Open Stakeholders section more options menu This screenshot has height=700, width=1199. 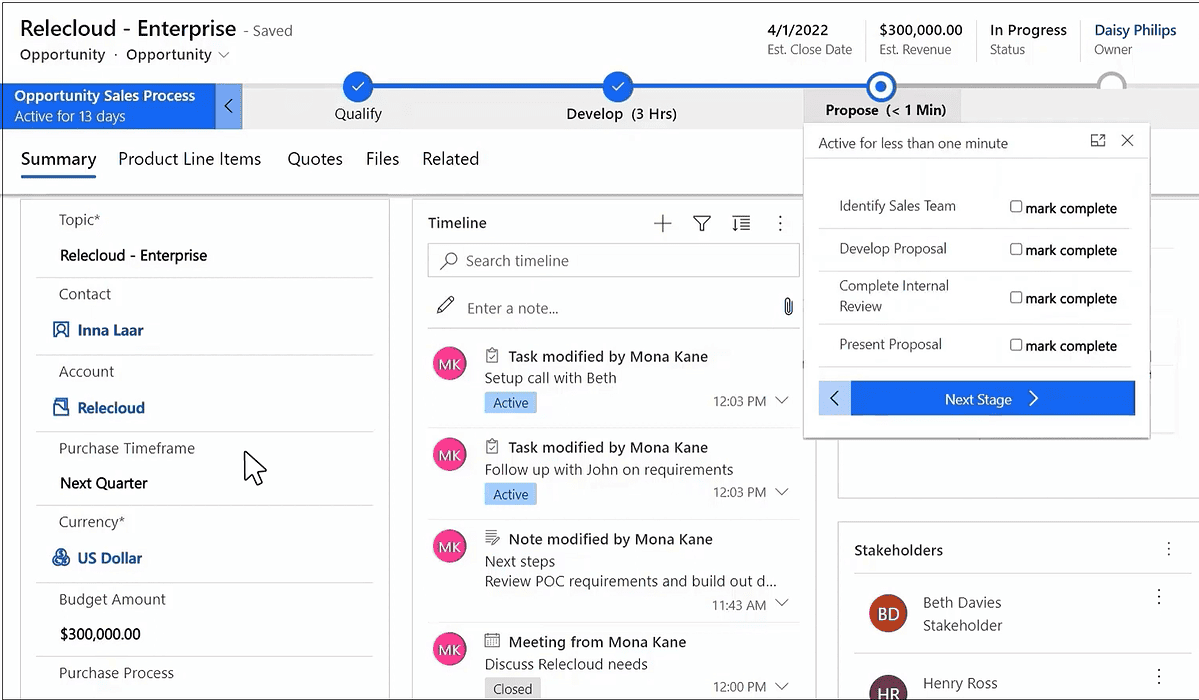click(x=1168, y=549)
